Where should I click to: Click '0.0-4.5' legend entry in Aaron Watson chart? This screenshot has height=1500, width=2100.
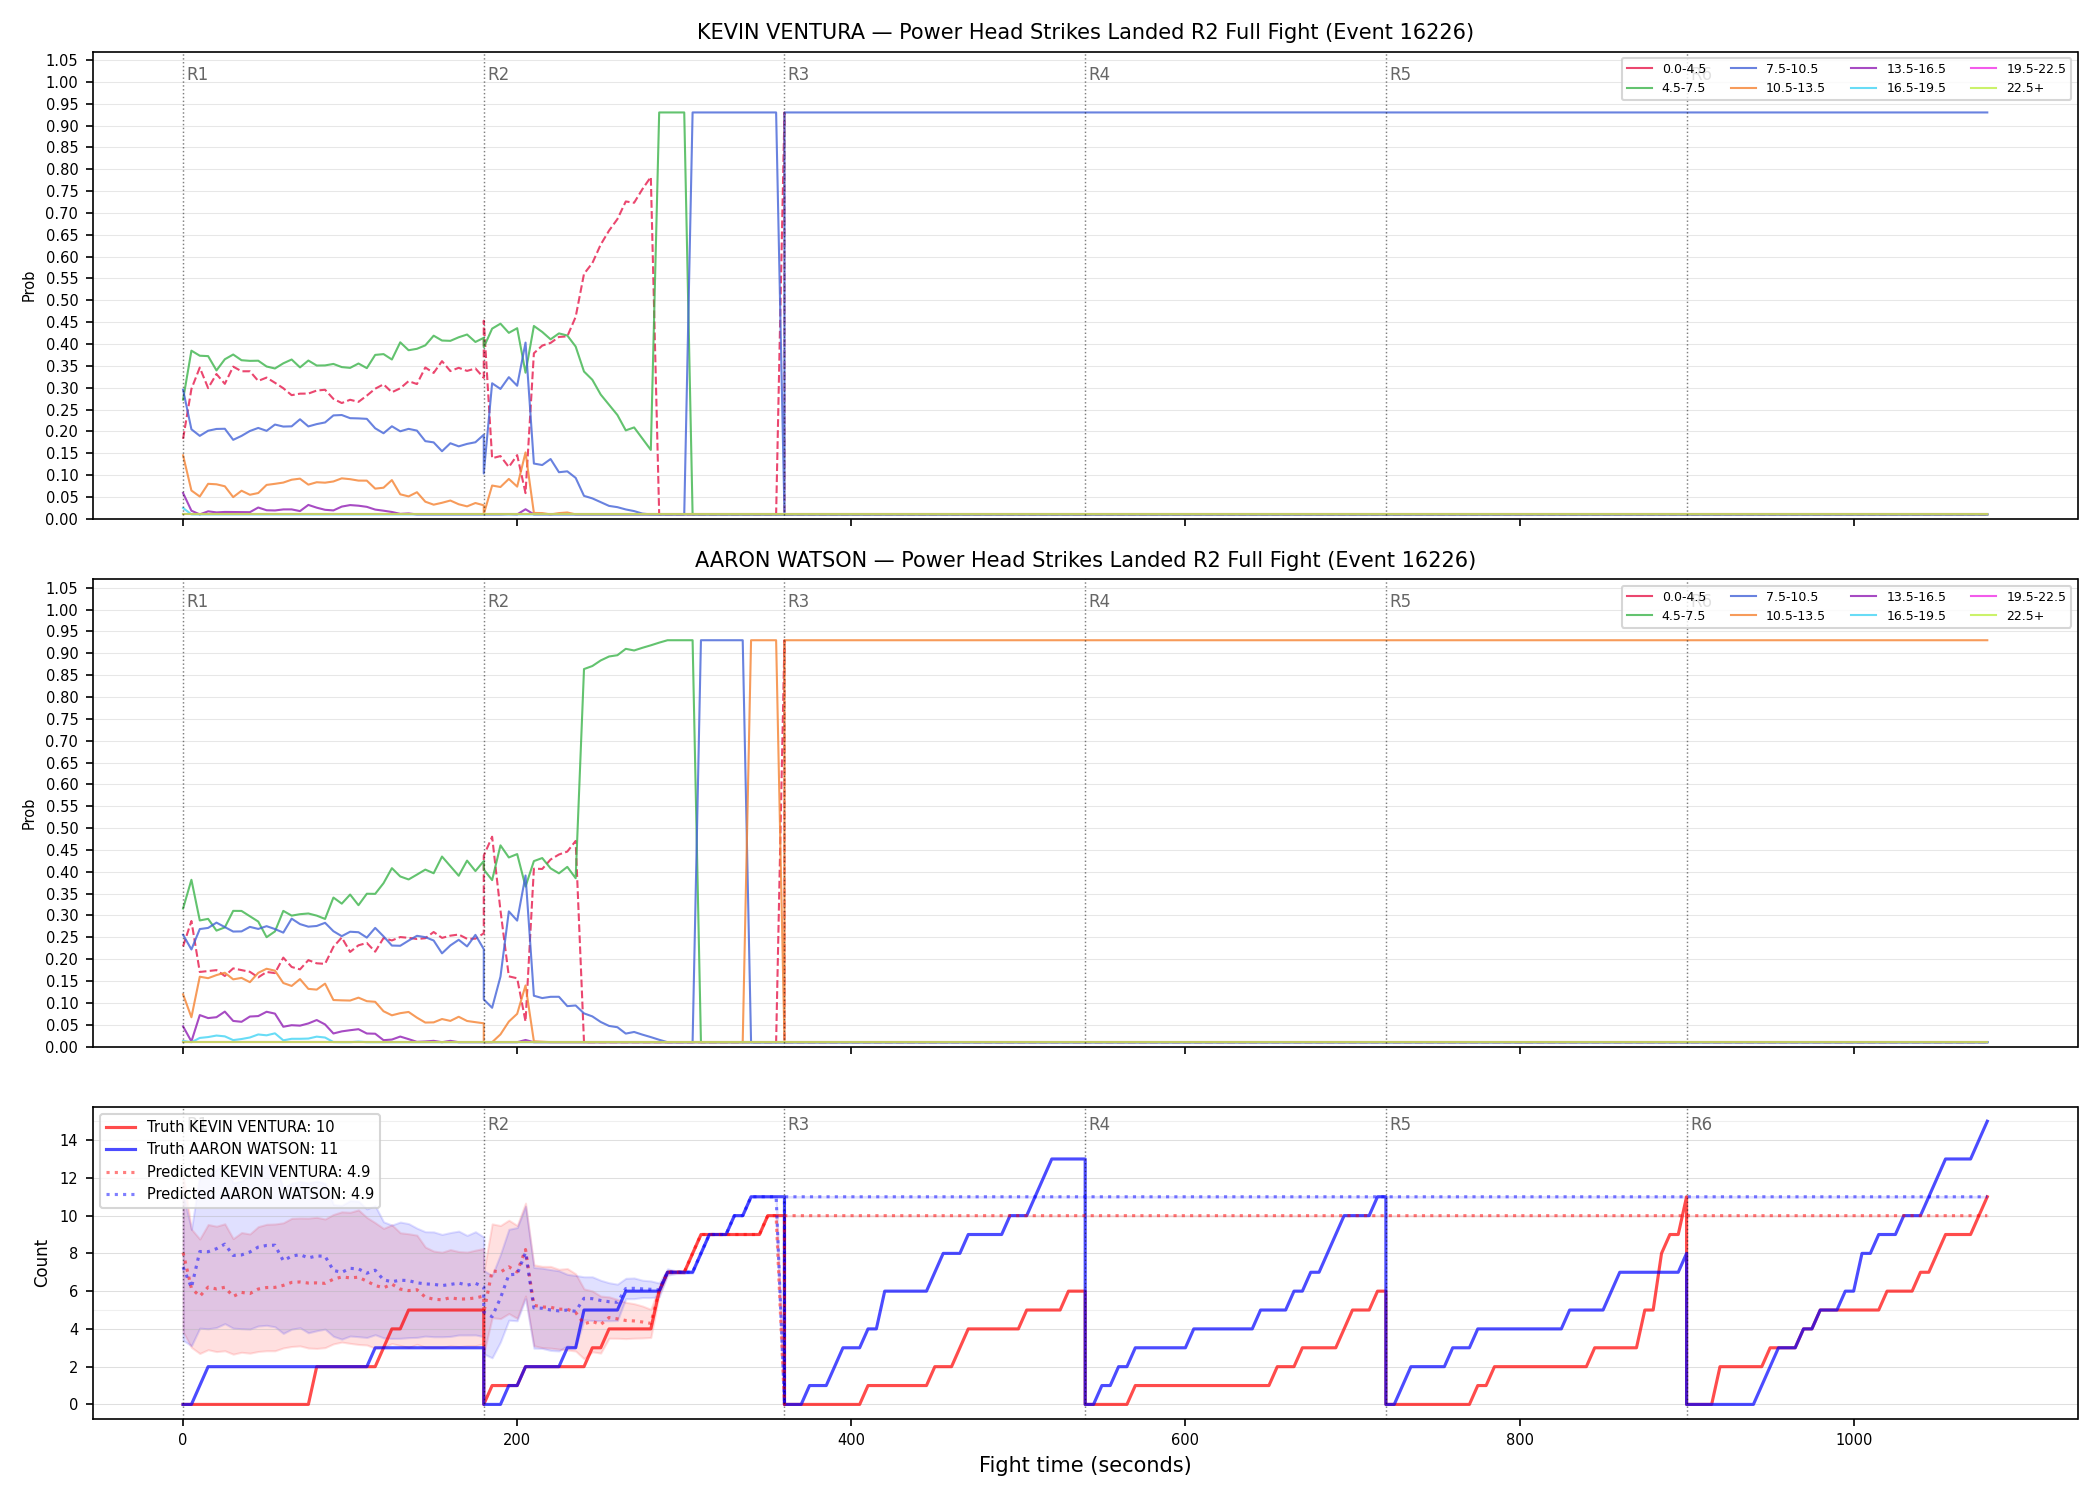click(x=1667, y=597)
